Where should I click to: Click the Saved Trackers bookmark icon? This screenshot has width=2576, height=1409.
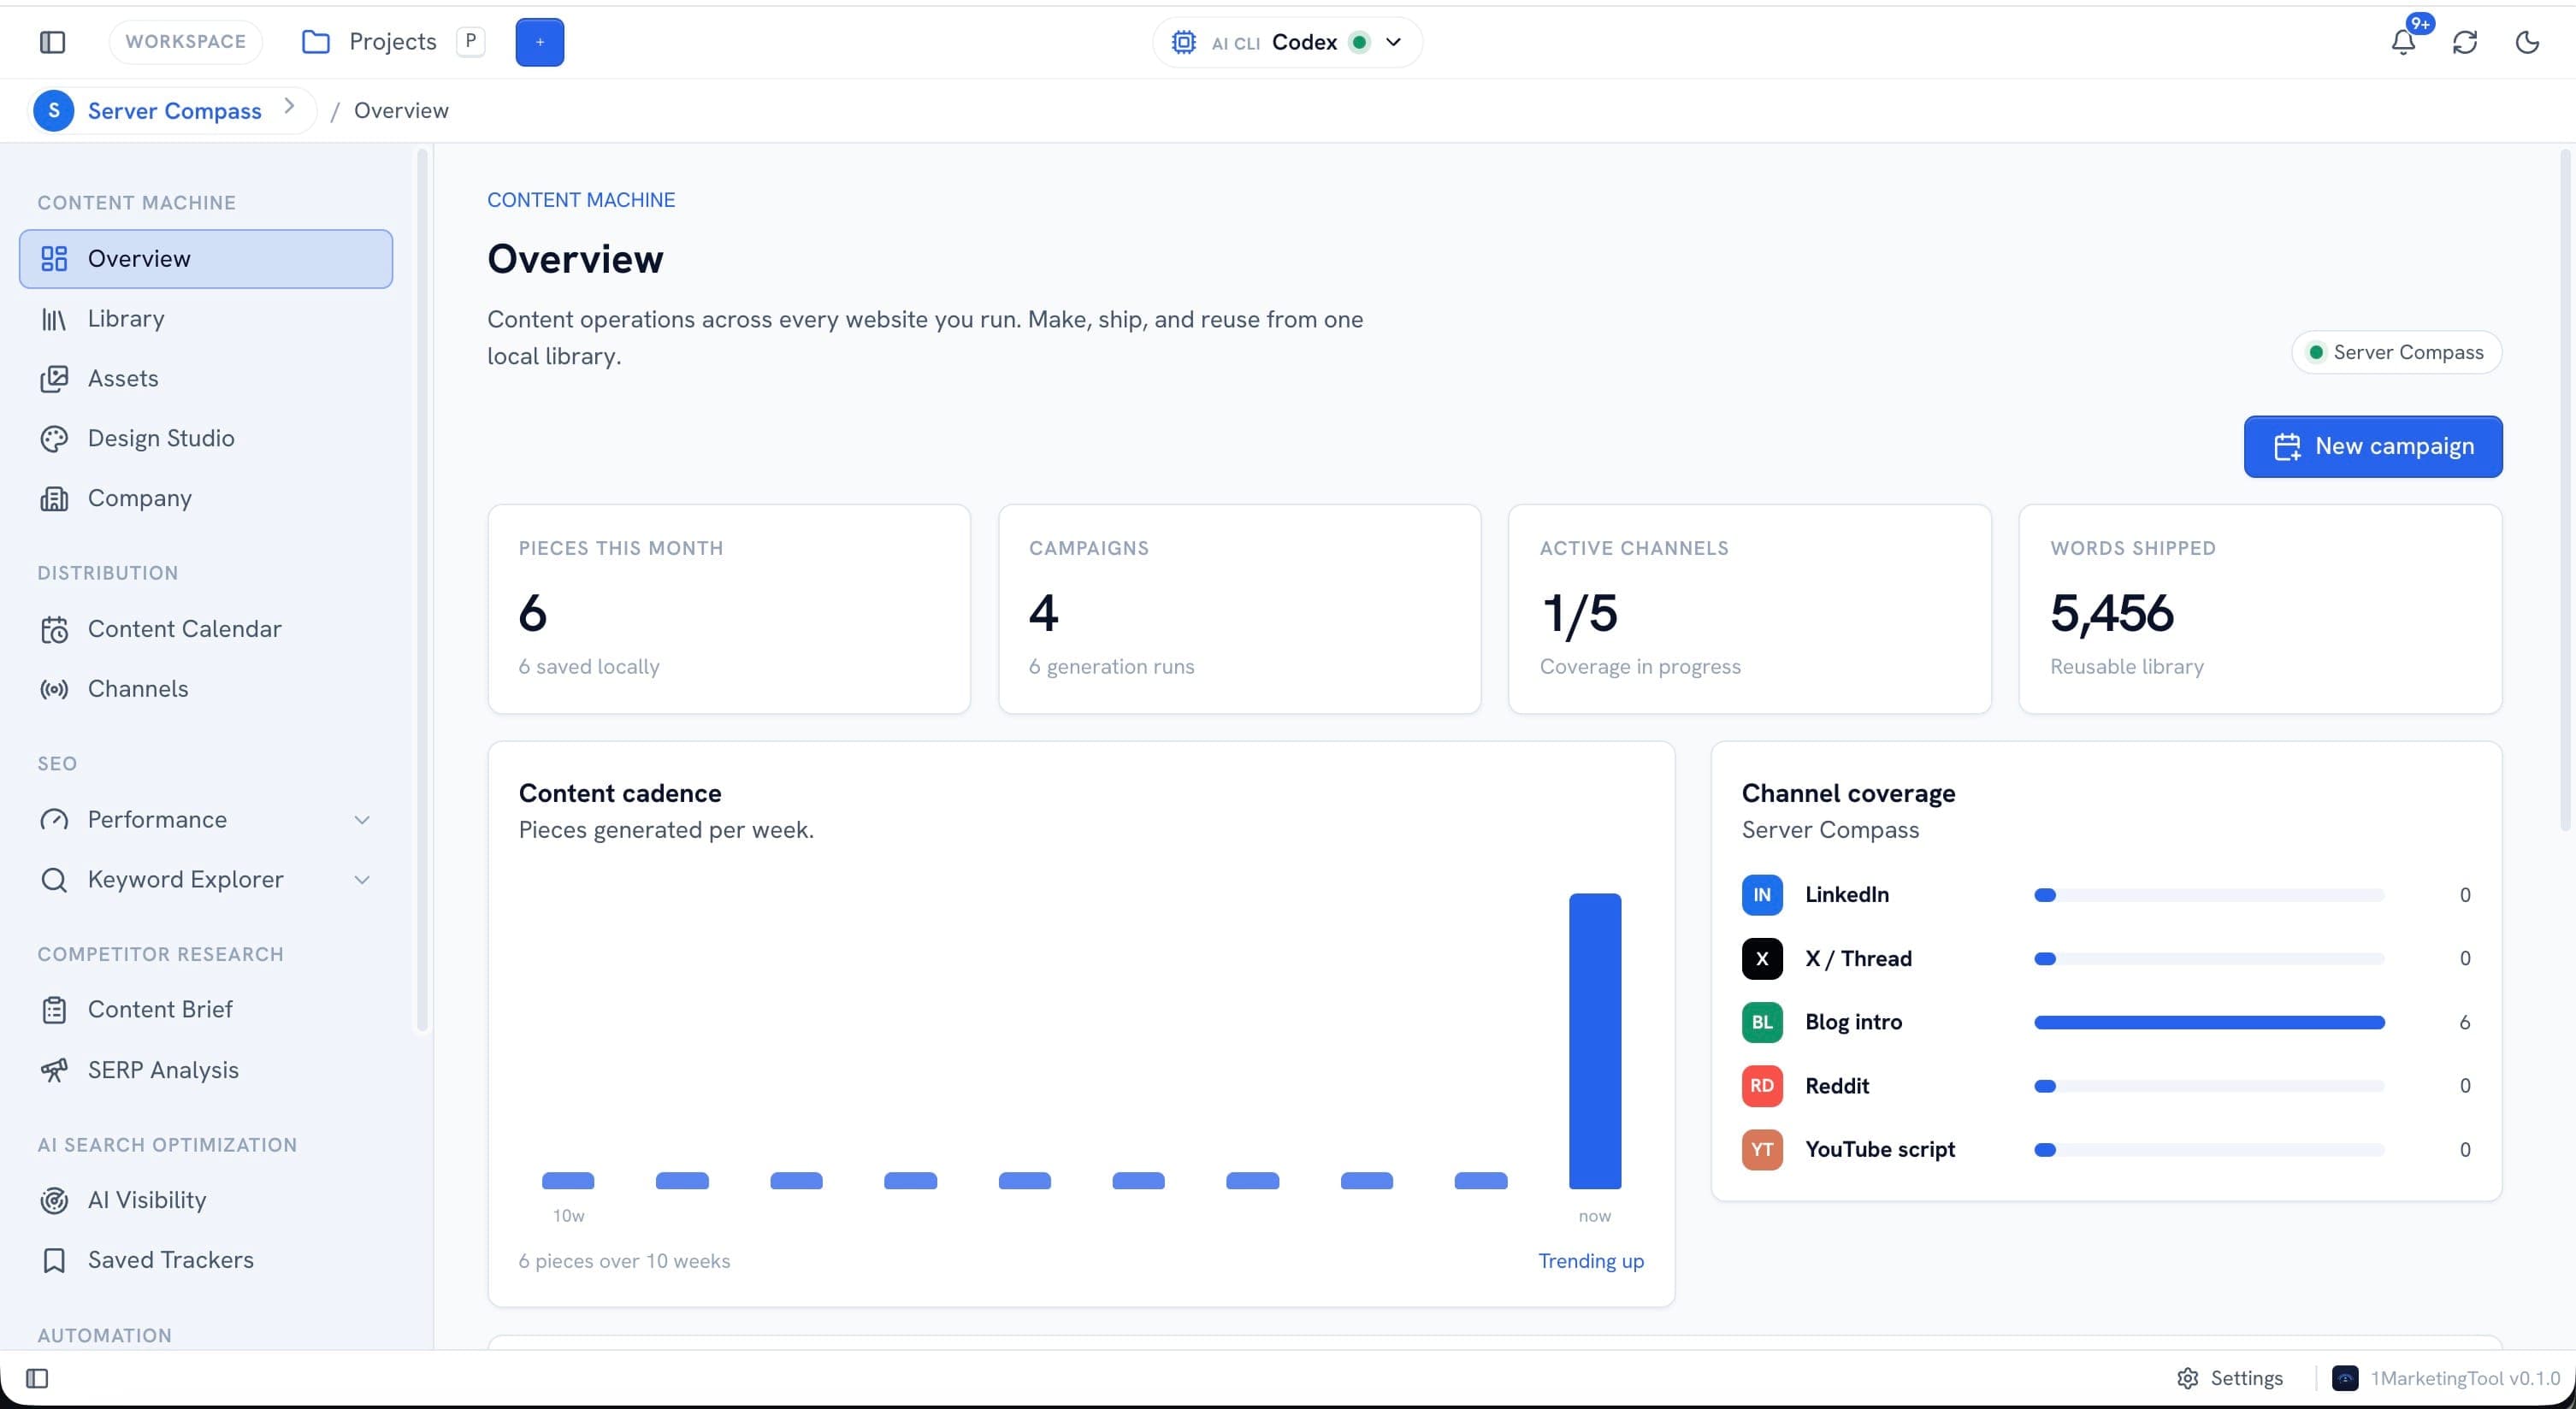54,1260
